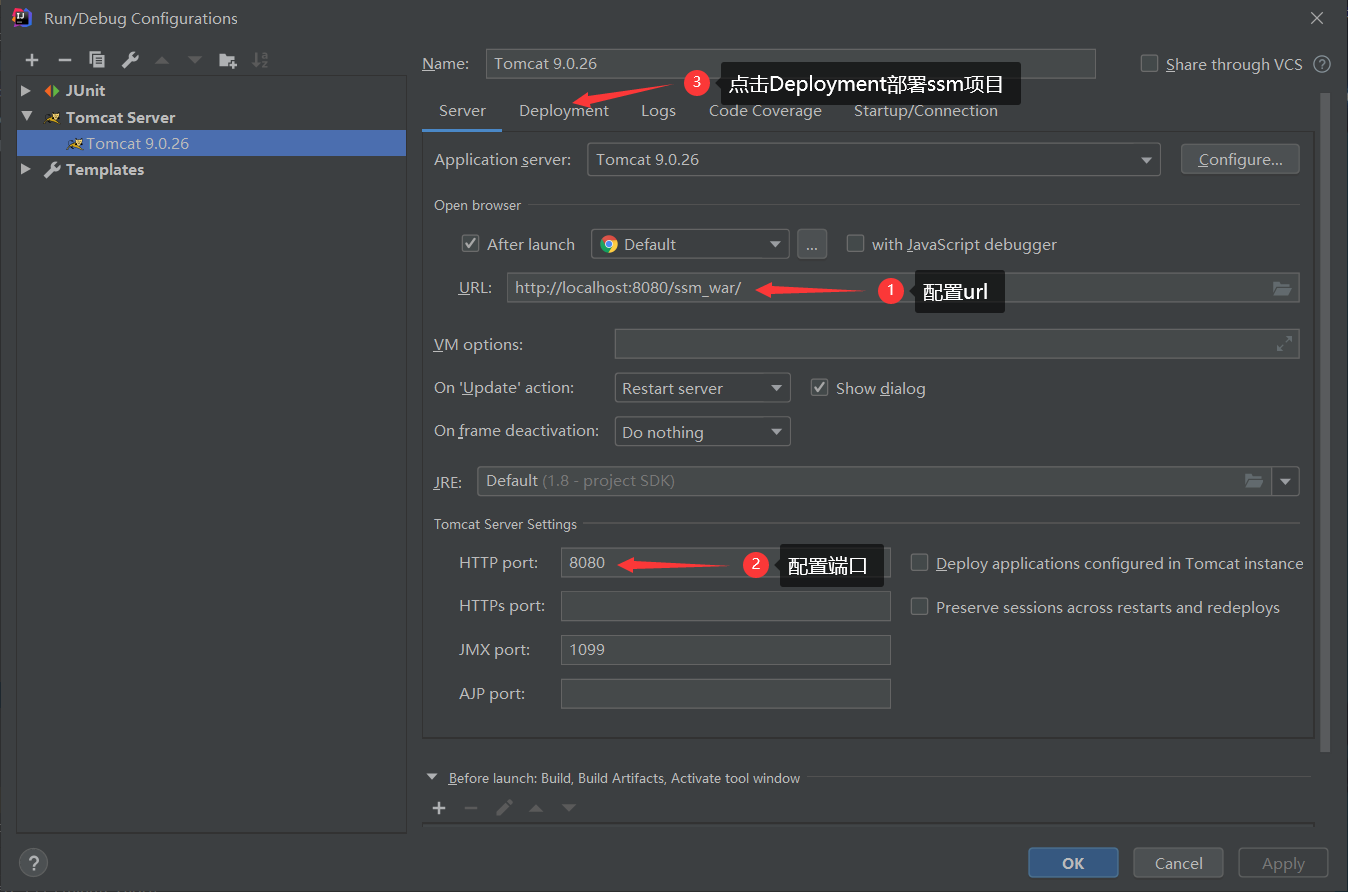Screen dimensions: 1348x892
Task: Add a new run configuration
Action: (x=32, y=60)
